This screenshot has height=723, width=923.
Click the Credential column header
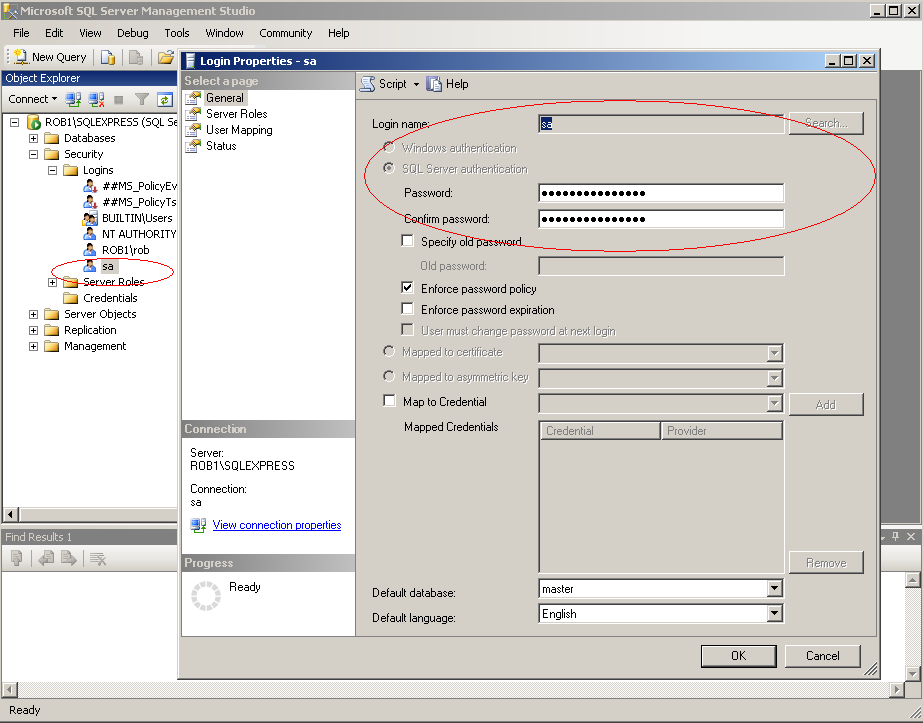600,430
